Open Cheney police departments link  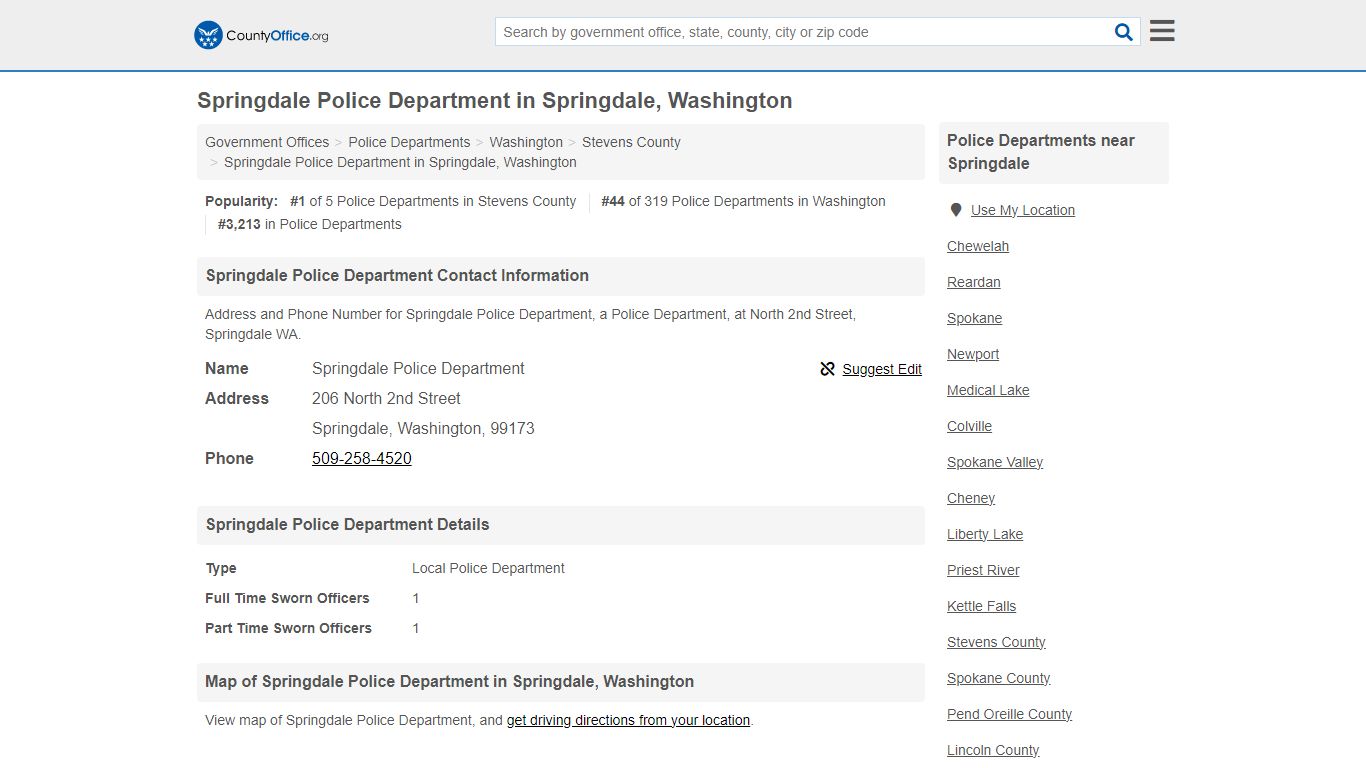(x=971, y=498)
